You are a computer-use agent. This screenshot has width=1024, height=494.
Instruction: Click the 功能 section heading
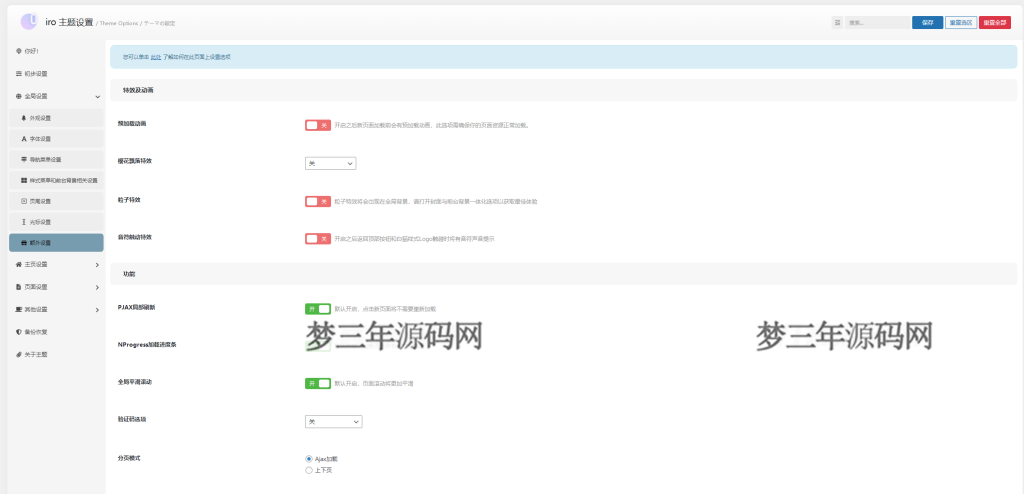(129, 274)
